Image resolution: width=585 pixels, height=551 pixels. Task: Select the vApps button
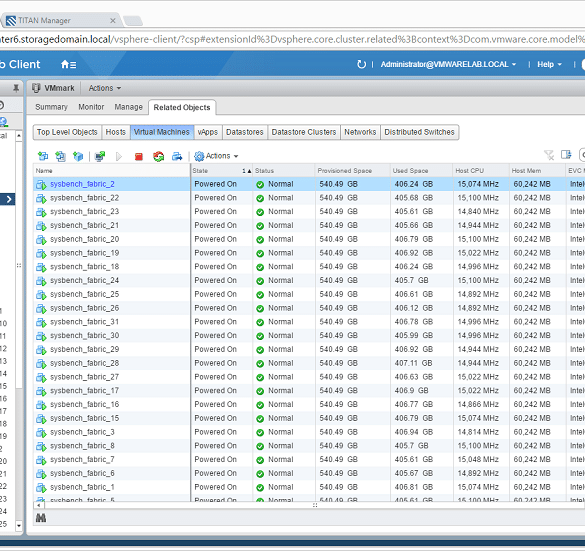[x=207, y=132]
